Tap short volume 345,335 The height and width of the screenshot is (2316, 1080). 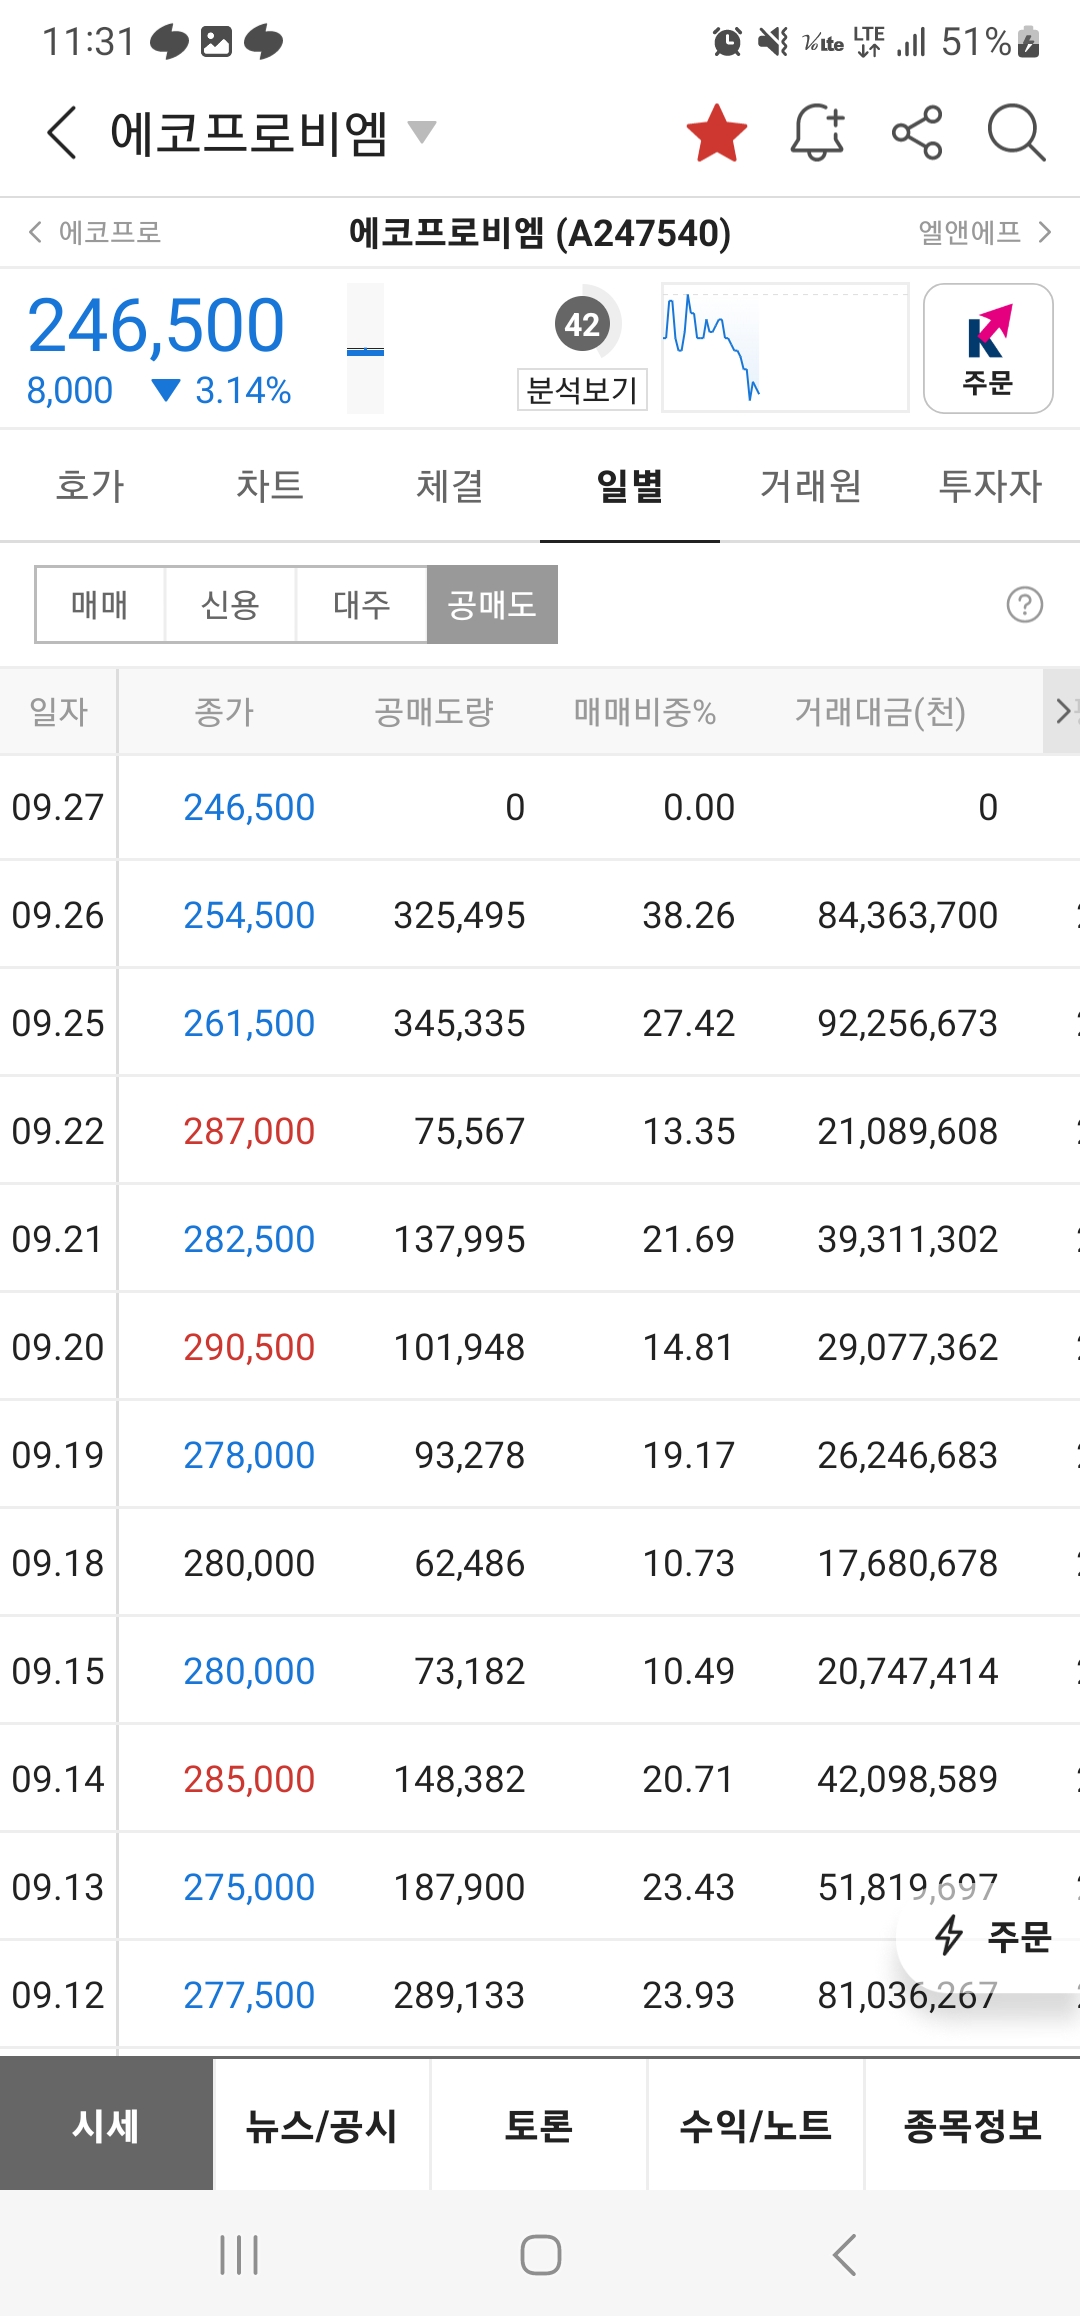[x=459, y=1023]
